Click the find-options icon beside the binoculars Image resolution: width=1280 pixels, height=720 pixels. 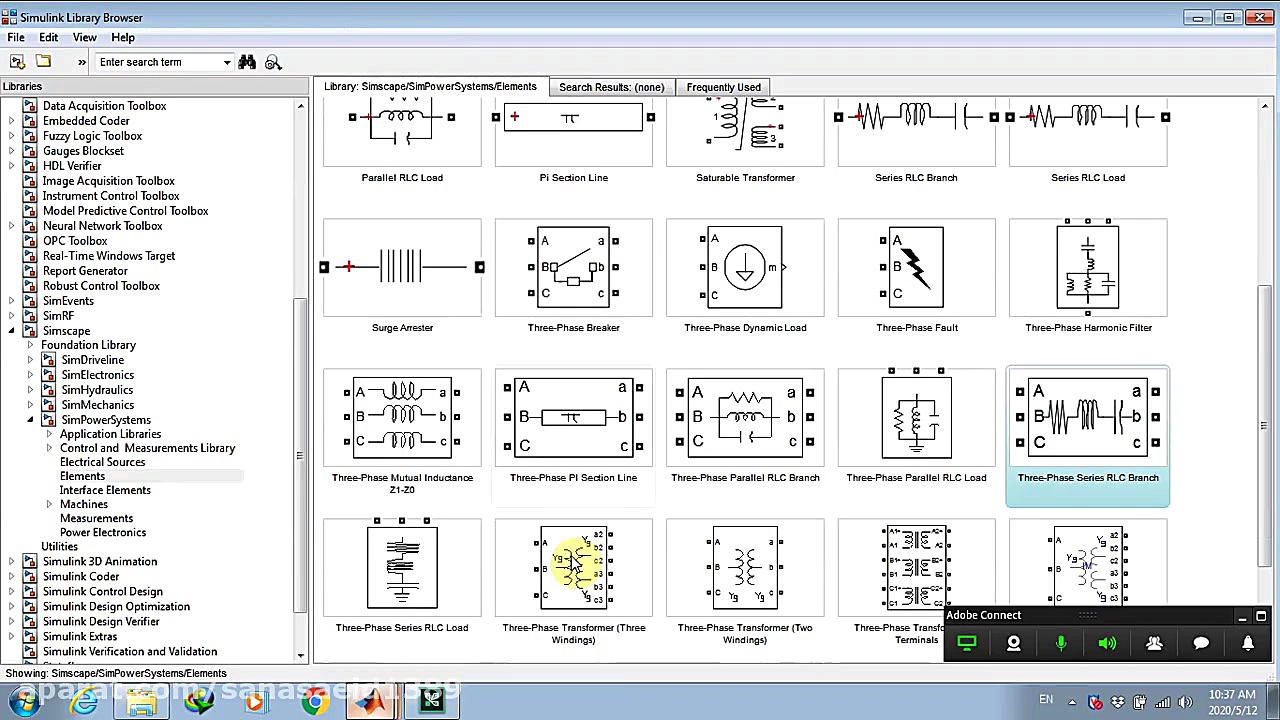coord(273,62)
